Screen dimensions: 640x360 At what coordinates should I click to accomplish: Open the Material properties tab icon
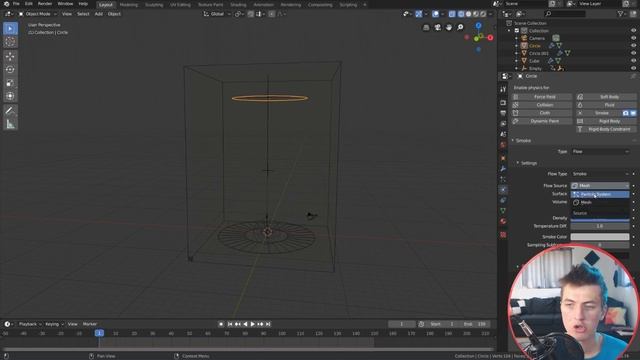(503, 221)
